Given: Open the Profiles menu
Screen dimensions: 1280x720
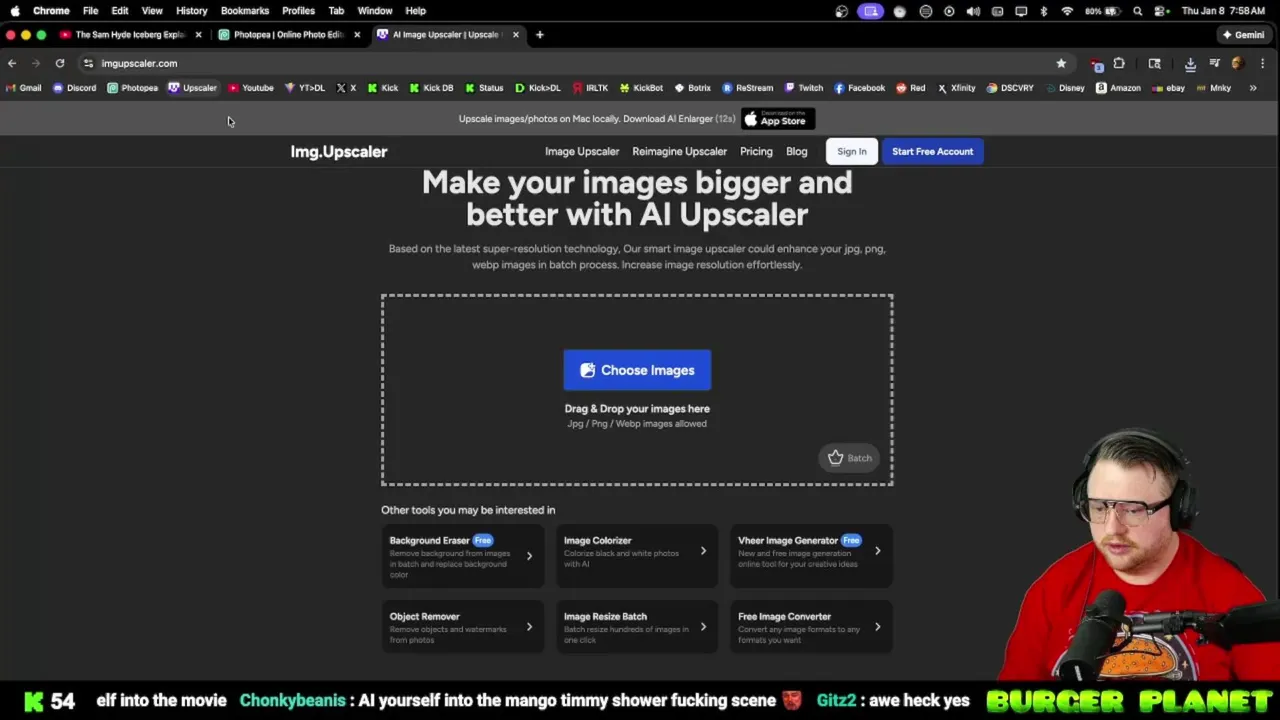Looking at the screenshot, I should tap(298, 10).
